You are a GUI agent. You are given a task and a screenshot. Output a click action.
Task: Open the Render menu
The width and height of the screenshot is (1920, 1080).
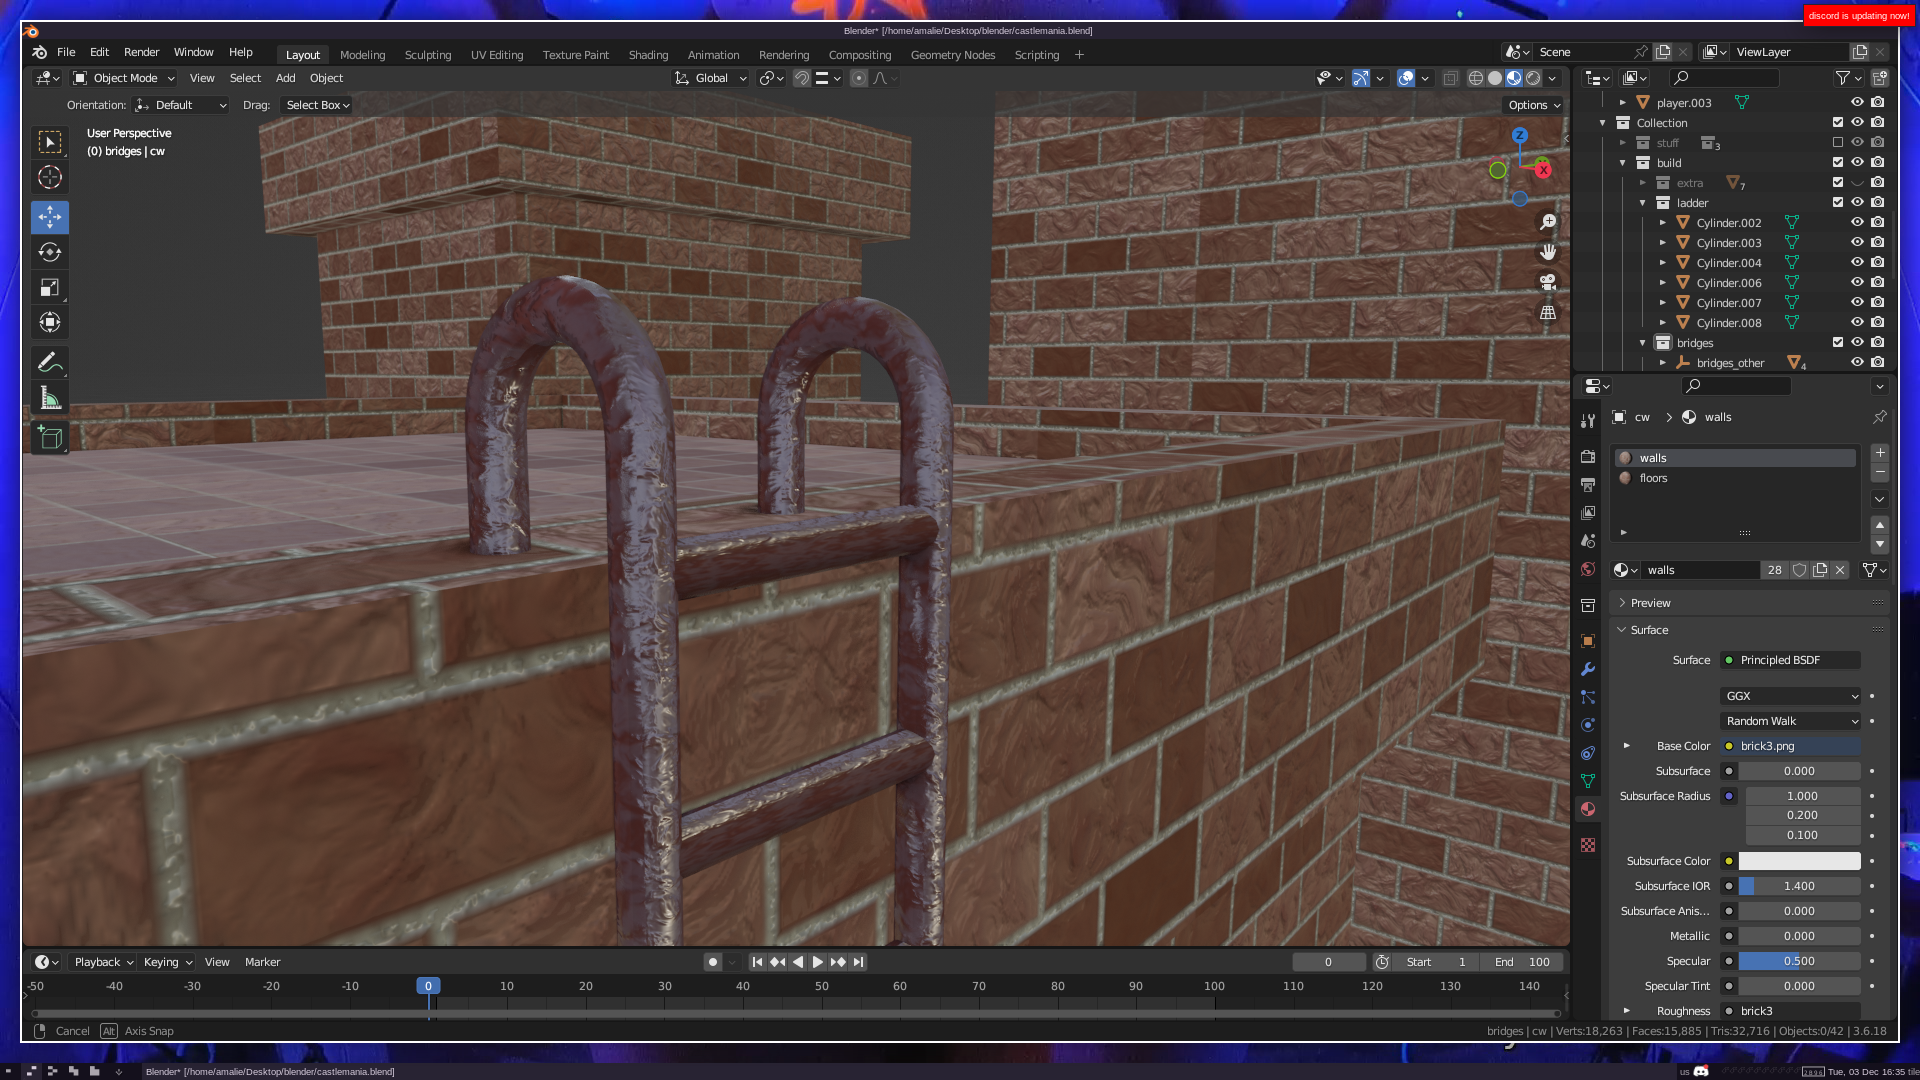pyautogui.click(x=141, y=52)
